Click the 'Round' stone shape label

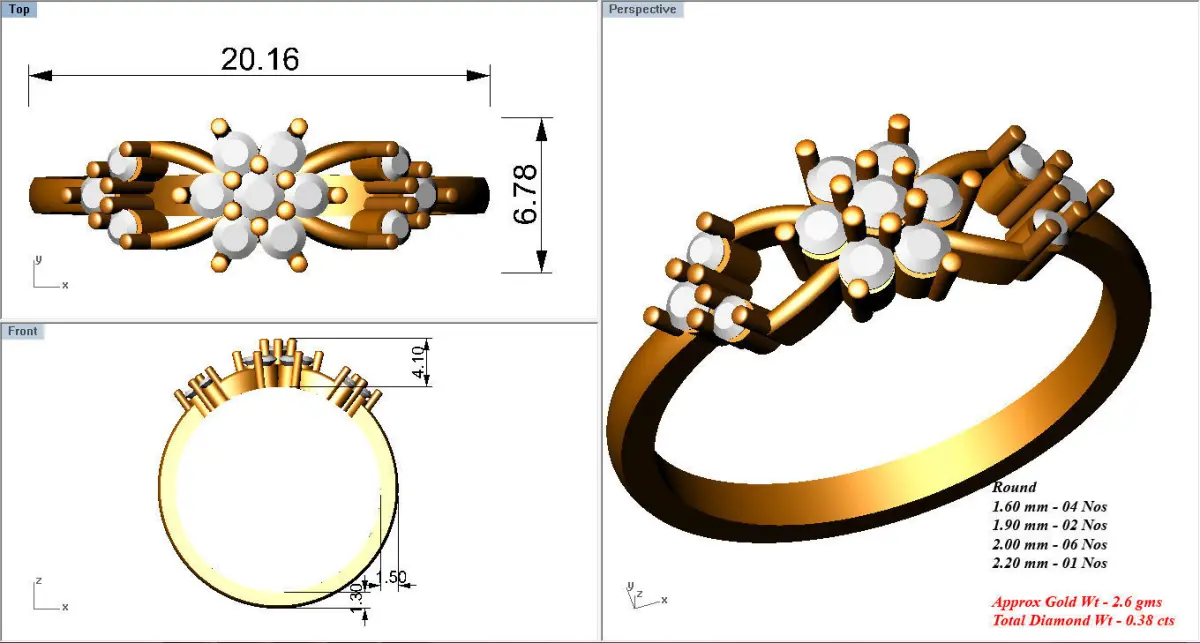(x=1014, y=487)
